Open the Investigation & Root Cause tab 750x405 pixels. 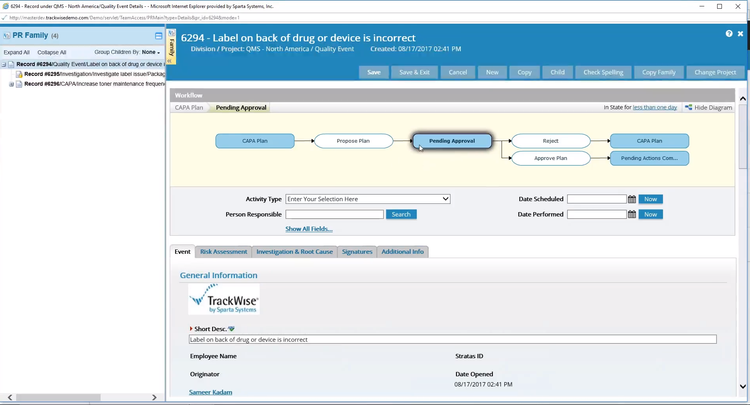pyautogui.click(x=294, y=252)
